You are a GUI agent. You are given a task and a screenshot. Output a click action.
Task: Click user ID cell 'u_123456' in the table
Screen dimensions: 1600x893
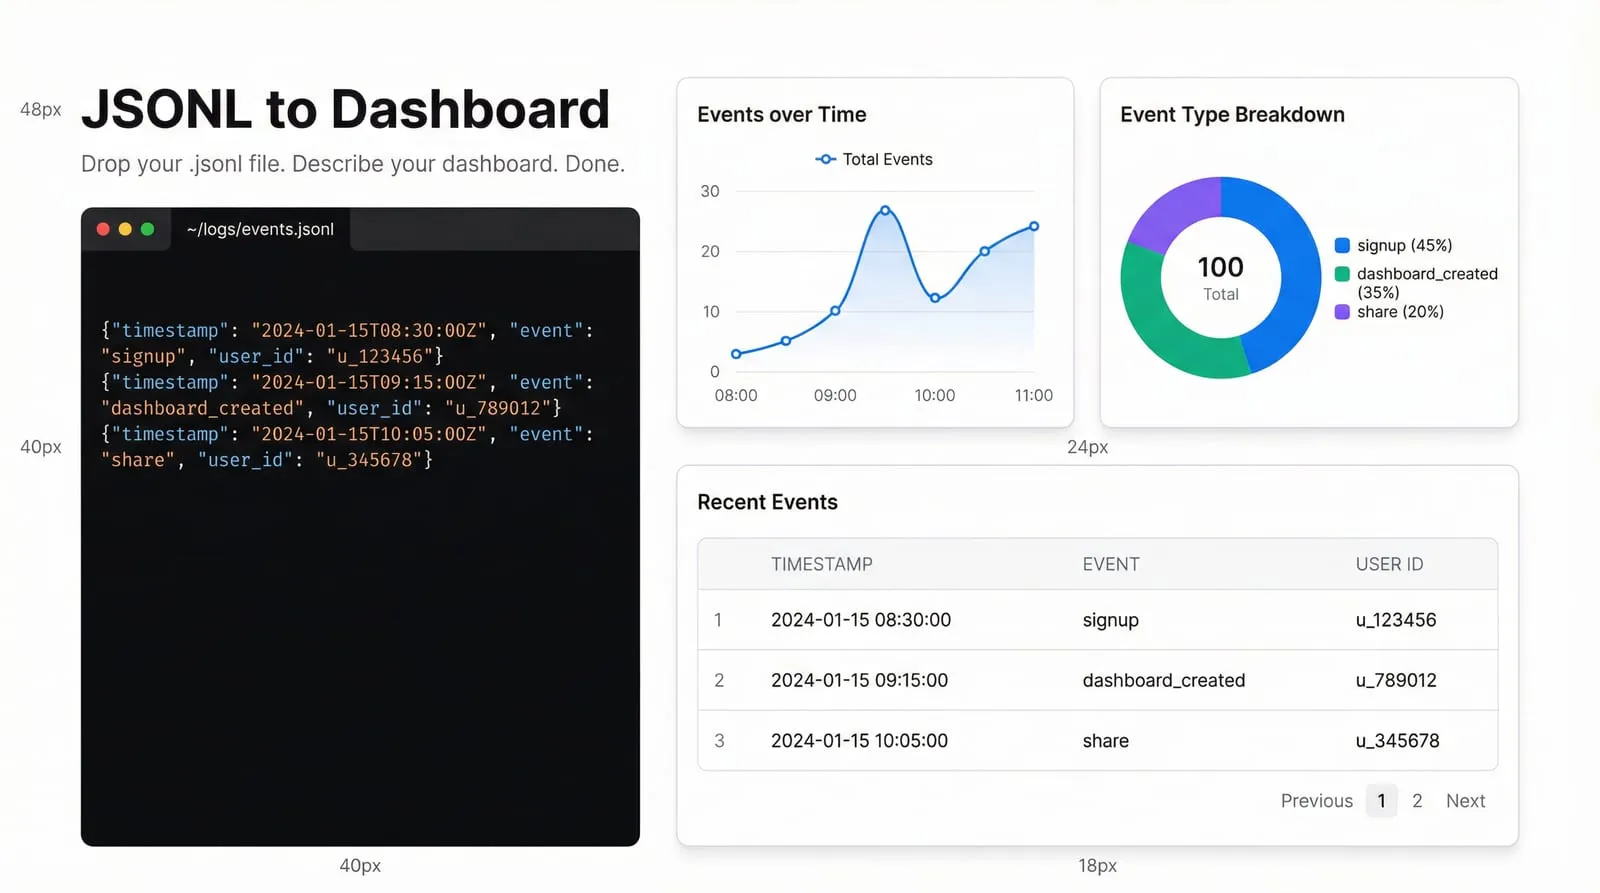point(1396,620)
